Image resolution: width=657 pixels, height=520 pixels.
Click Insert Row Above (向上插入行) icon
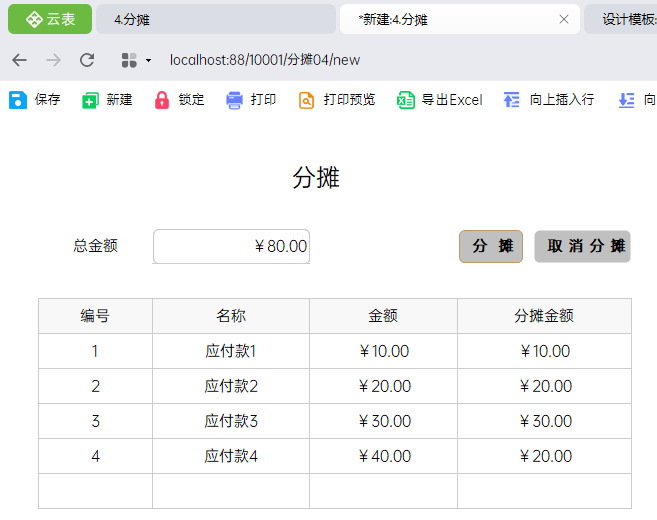512,100
